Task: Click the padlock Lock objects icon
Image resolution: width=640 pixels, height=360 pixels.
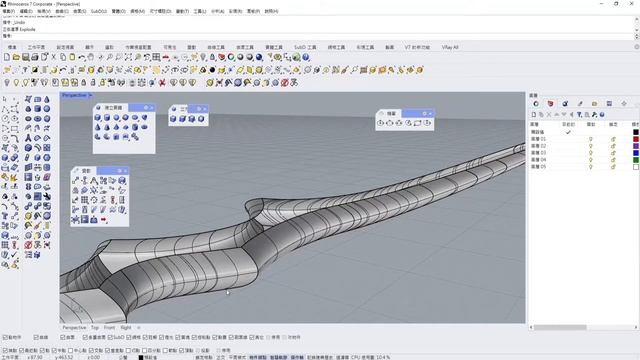Action: (212, 57)
